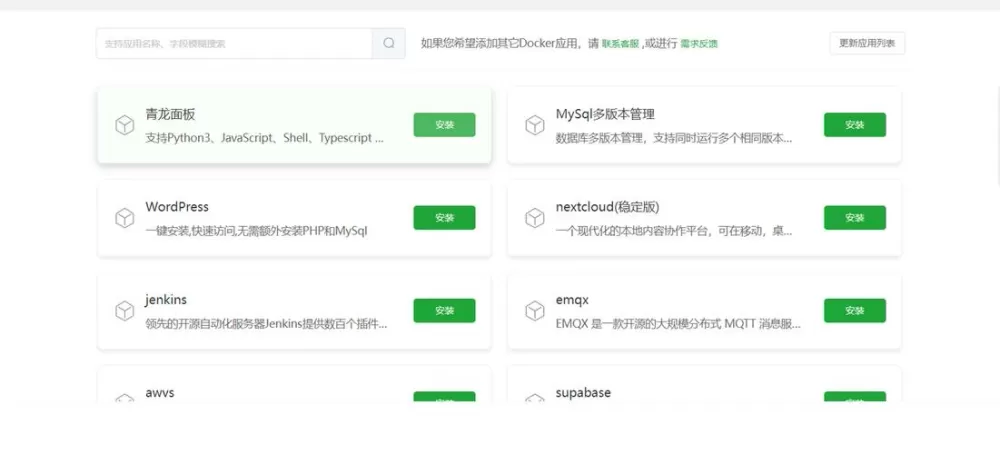This screenshot has height=454, width=1000.
Task: Install jenkins via its 安装 button
Action: click(x=445, y=311)
